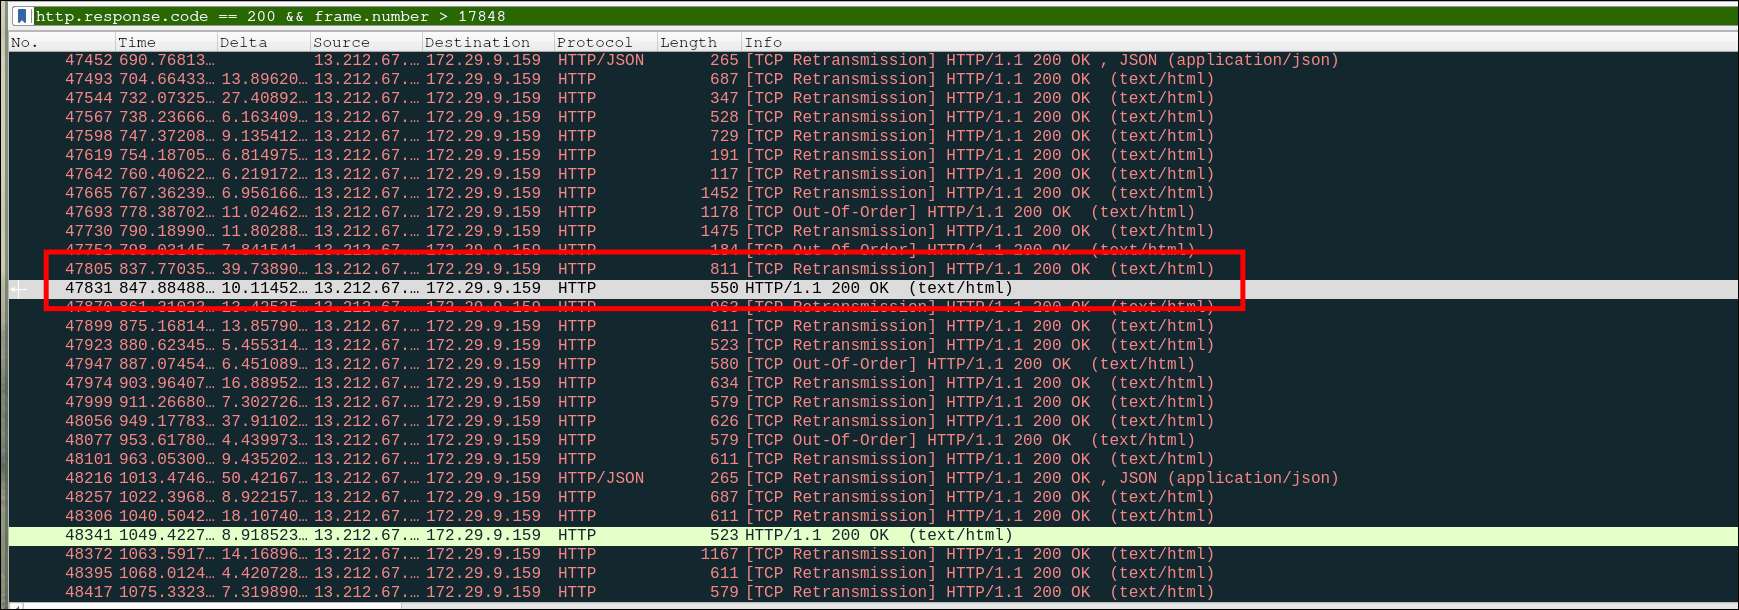This screenshot has width=1739, height=610.
Task: Choose frame 47923 with length 523
Action: click(x=873, y=345)
